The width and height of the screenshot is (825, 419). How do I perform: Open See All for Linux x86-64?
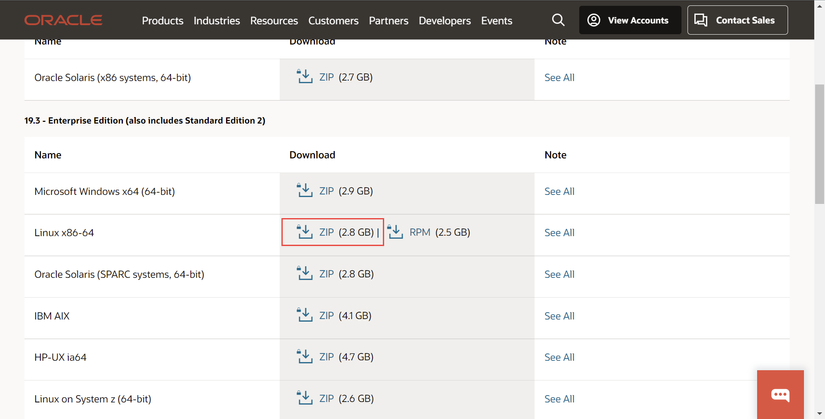point(559,232)
